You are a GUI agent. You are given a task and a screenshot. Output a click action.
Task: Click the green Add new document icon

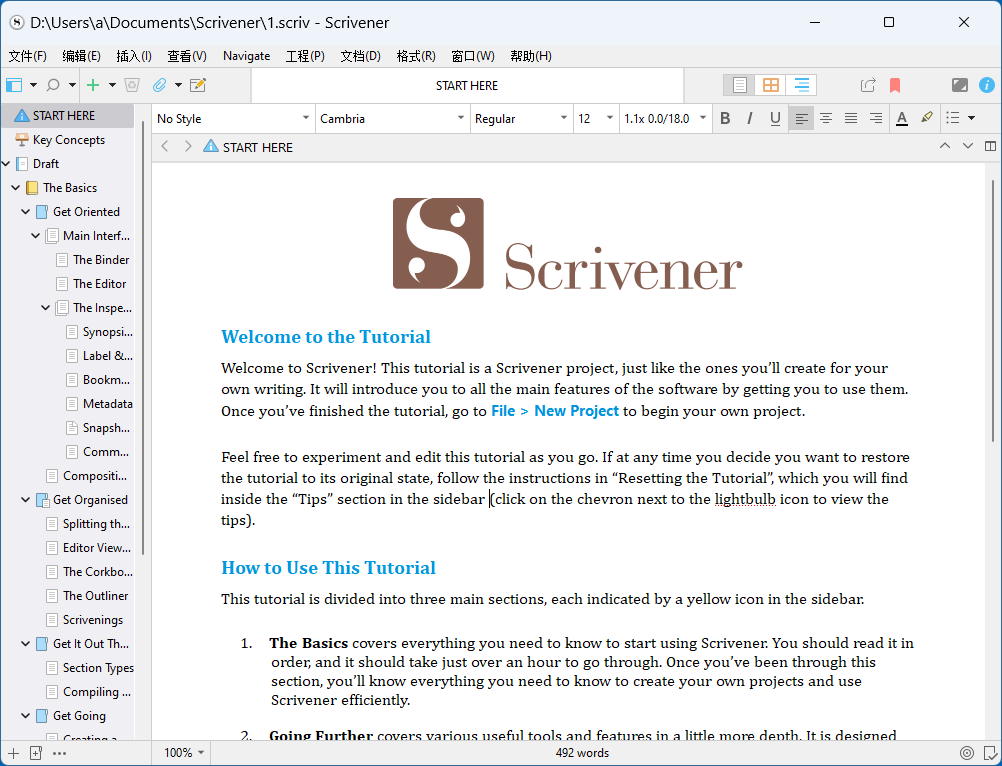pyautogui.click(x=93, y=85)
